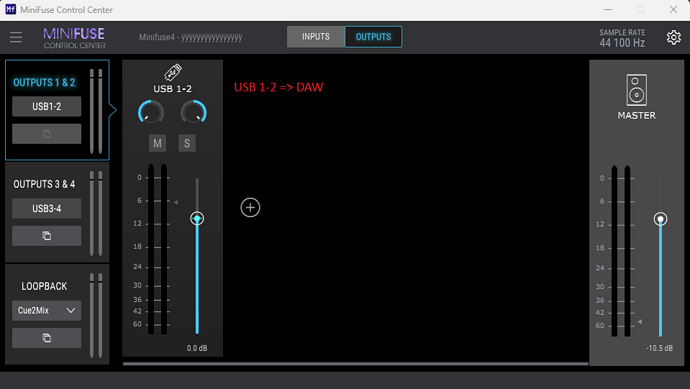The width and height of the screenshot is (690, 389).
Task: Click copy icon under USB3-4
Action: pyautogui.click(x=47, y=236)
